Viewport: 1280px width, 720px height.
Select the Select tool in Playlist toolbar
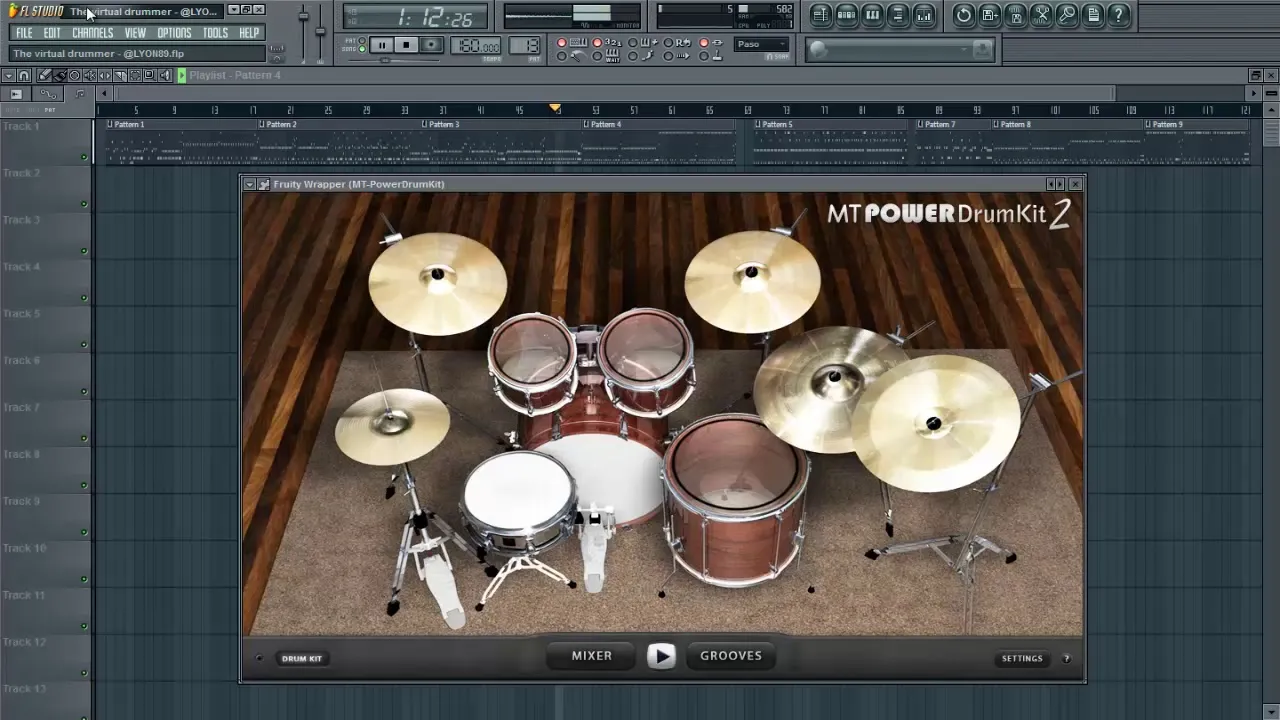click(135, 75)
